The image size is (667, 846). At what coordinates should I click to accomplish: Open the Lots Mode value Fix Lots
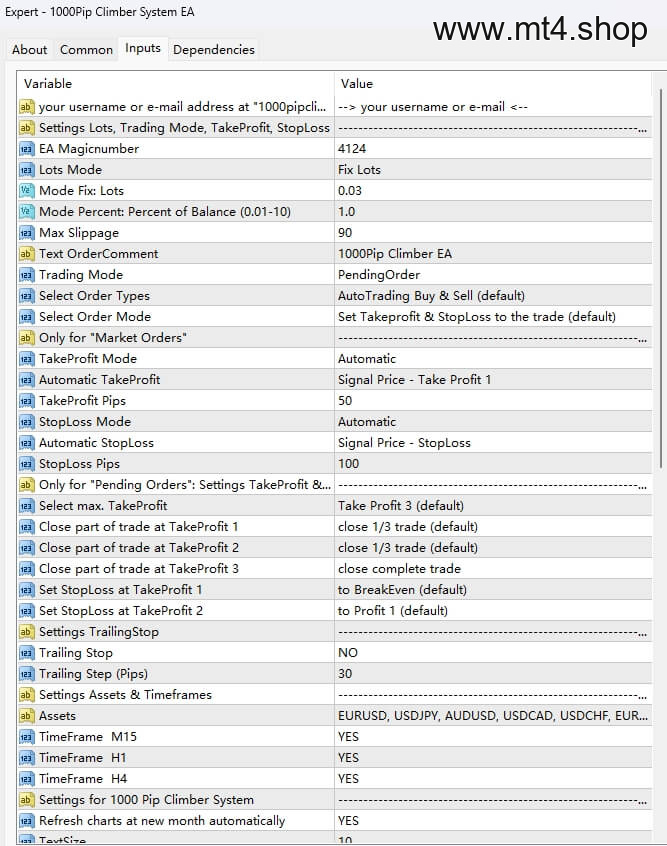pyautogui.click(x=493, y=170)
